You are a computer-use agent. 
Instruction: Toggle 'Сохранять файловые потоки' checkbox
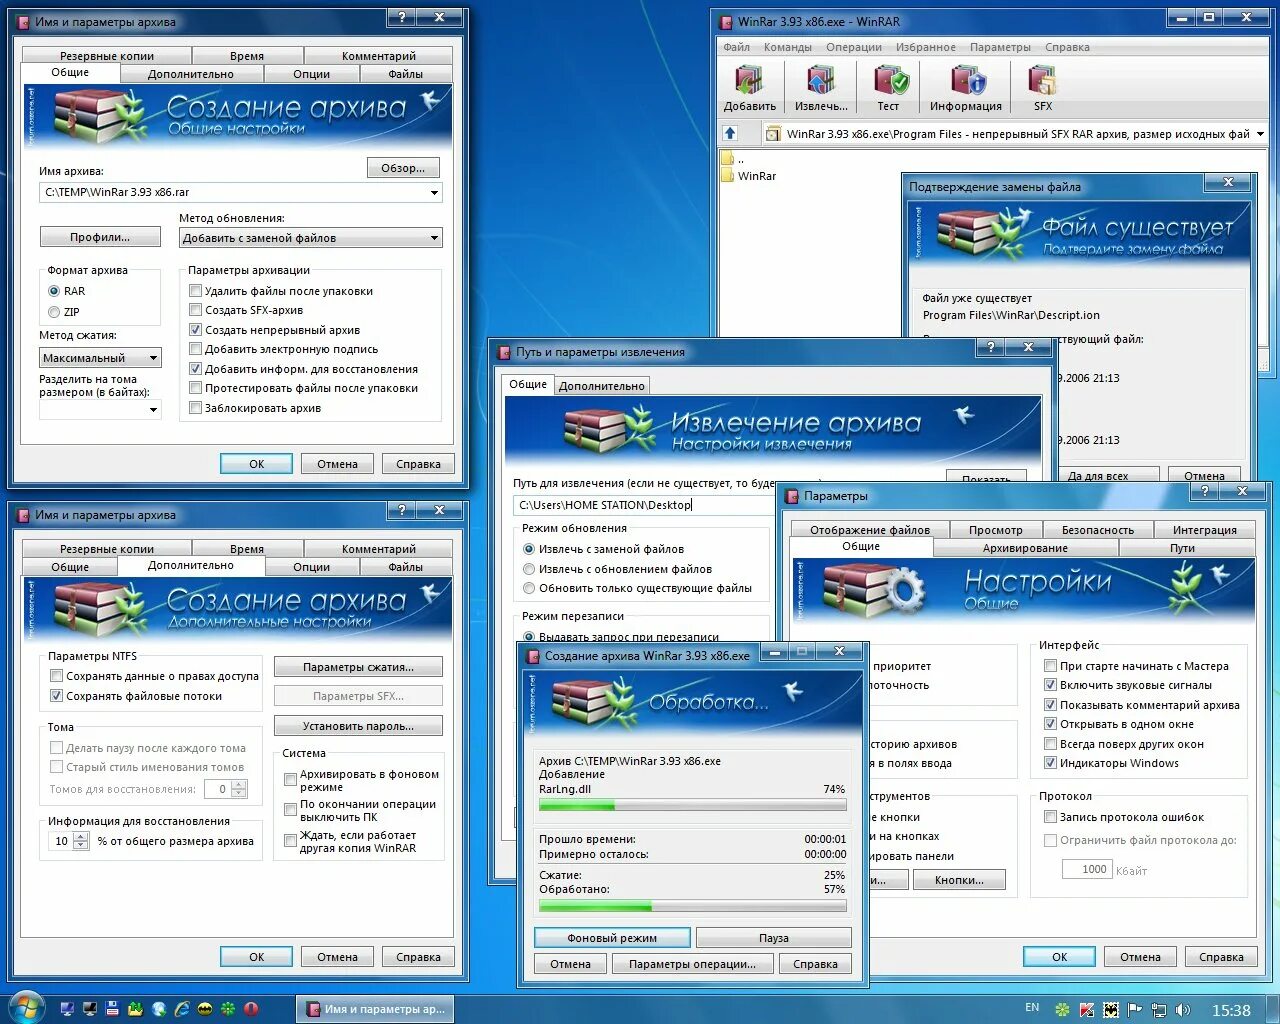point(57,696)
